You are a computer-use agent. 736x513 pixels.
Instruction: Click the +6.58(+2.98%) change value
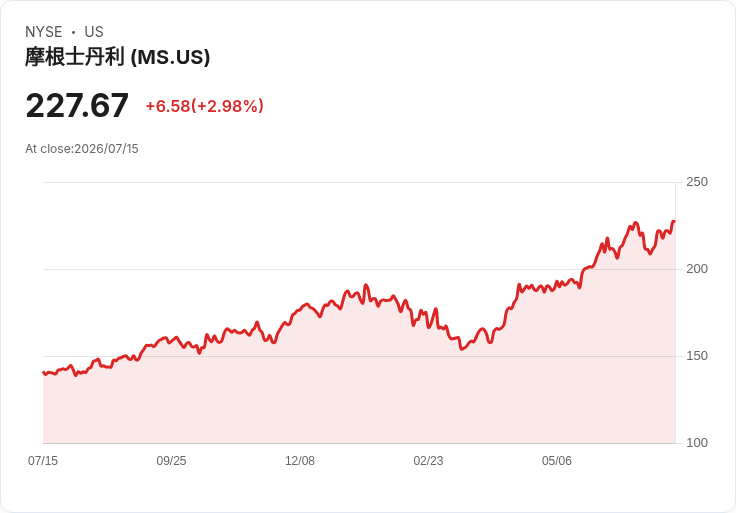pos(205,106)
